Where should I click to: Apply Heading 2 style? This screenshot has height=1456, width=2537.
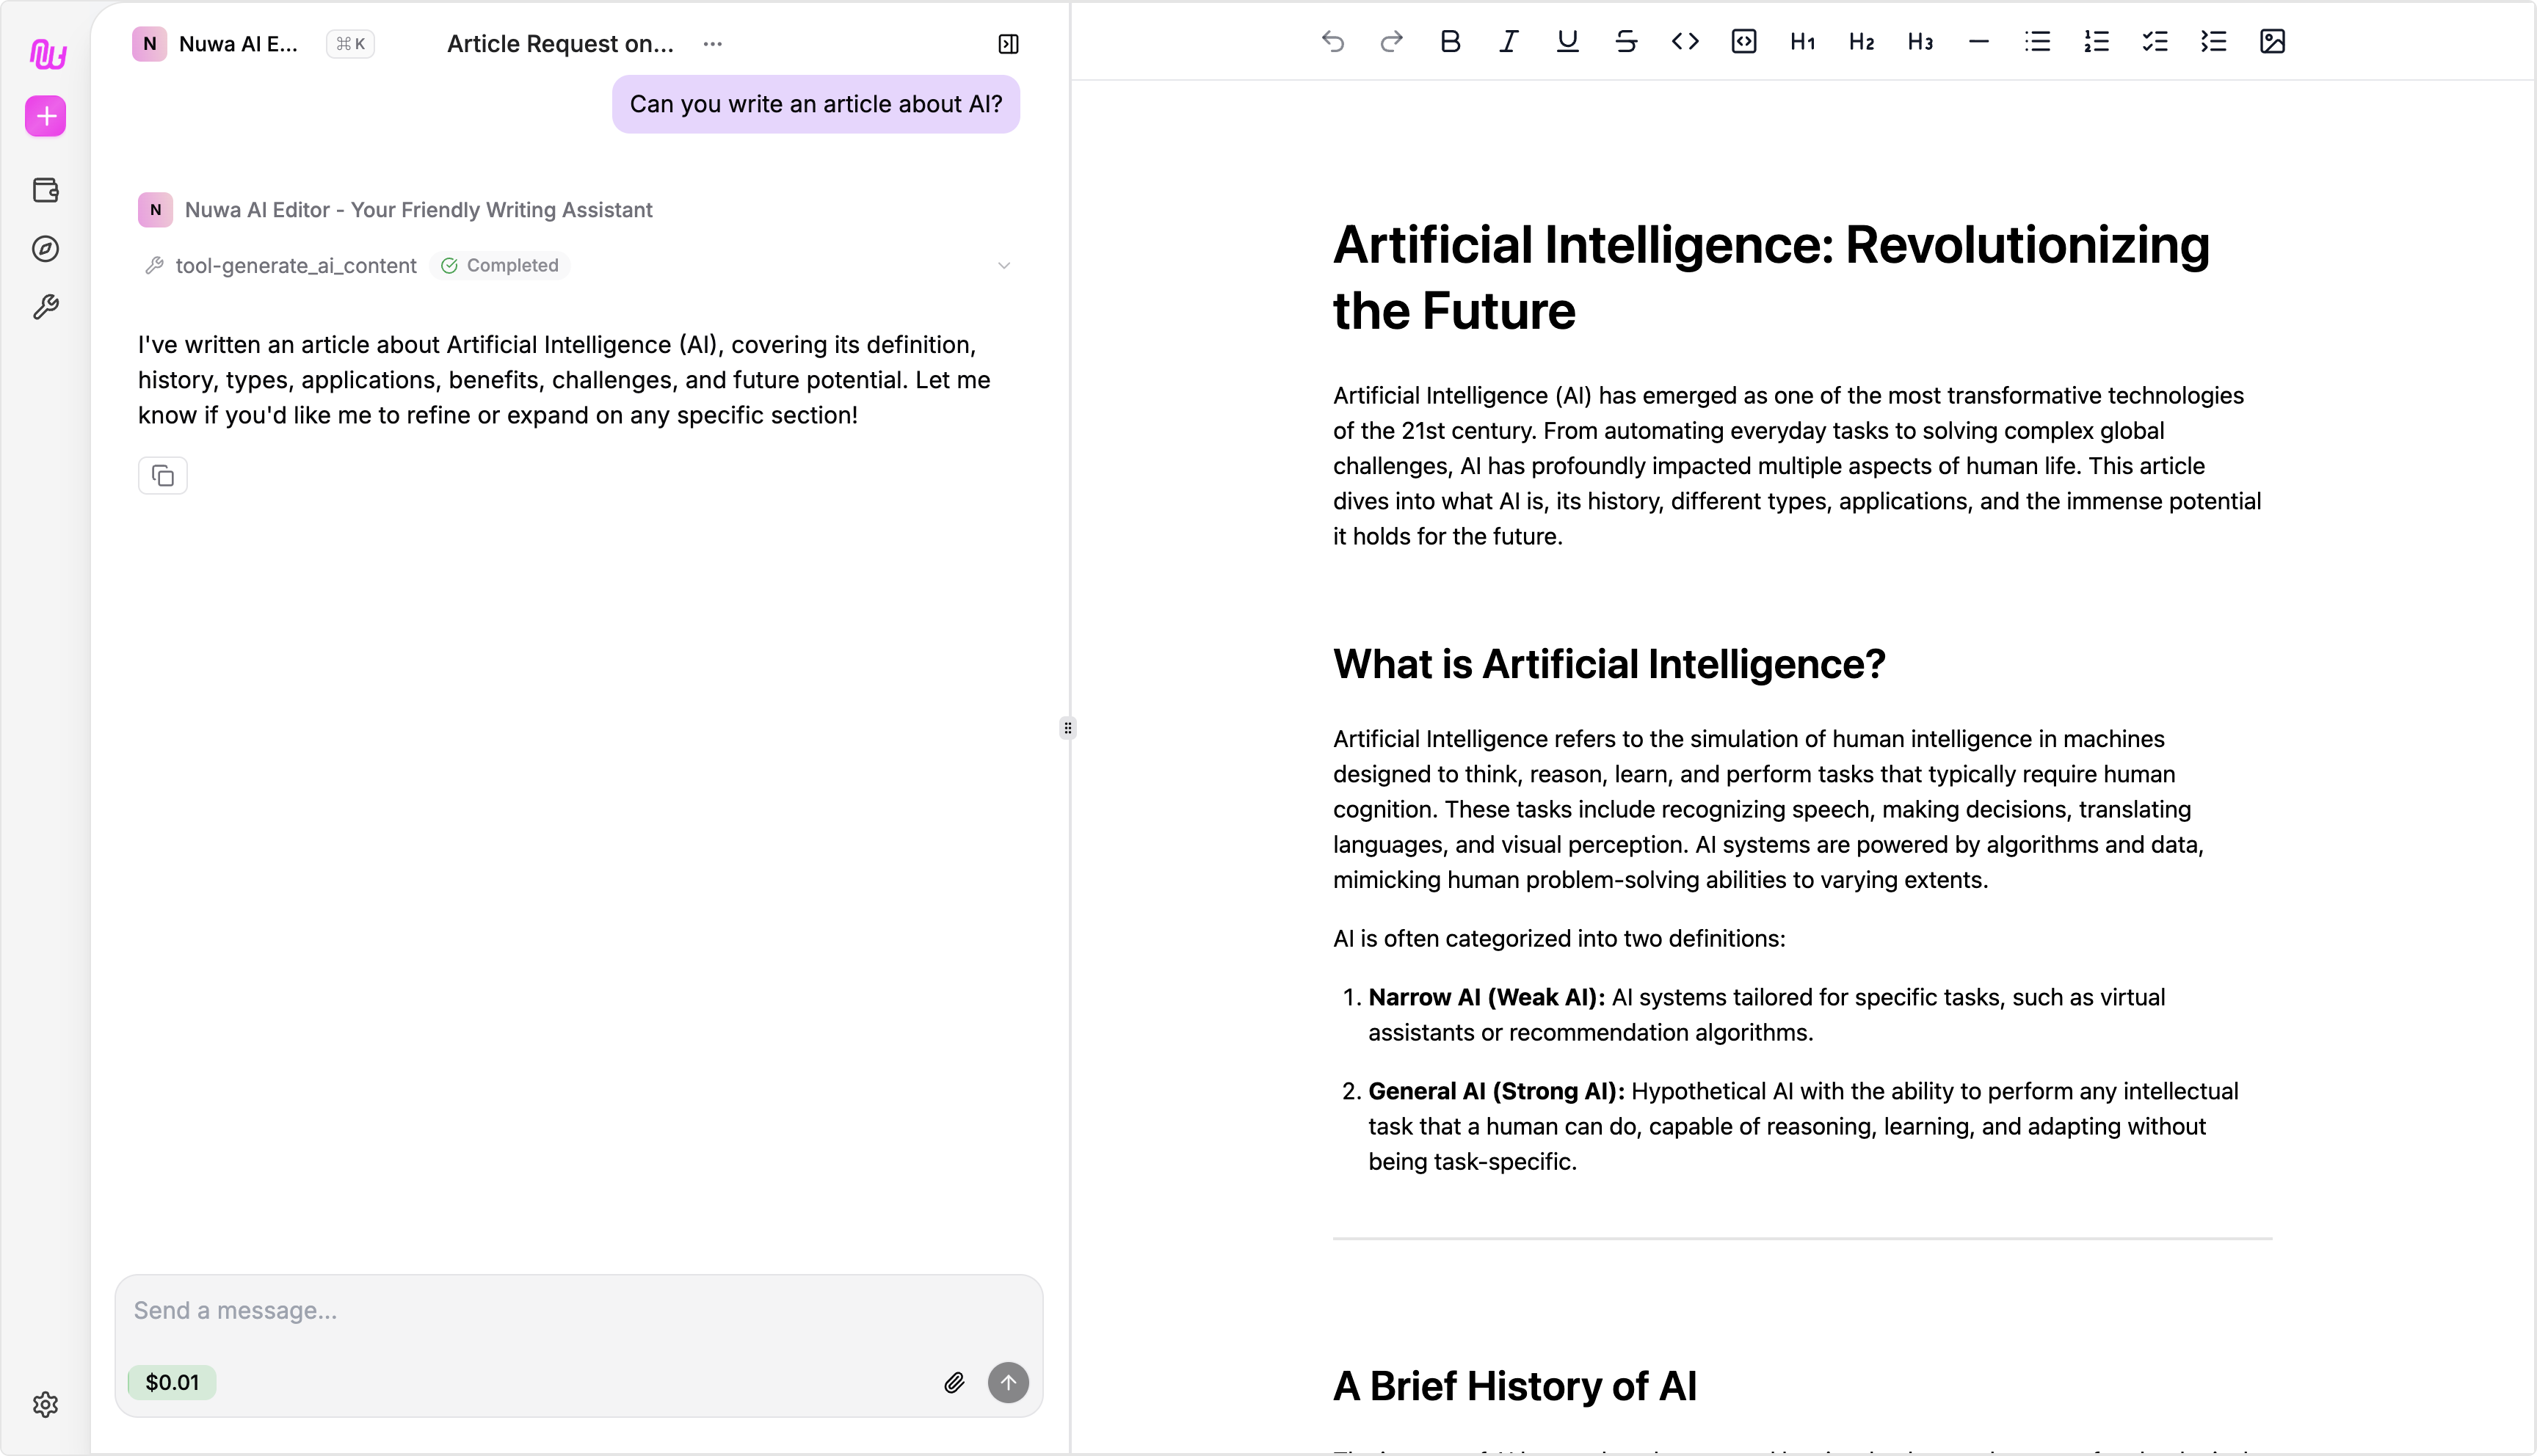pos(1861,42)
